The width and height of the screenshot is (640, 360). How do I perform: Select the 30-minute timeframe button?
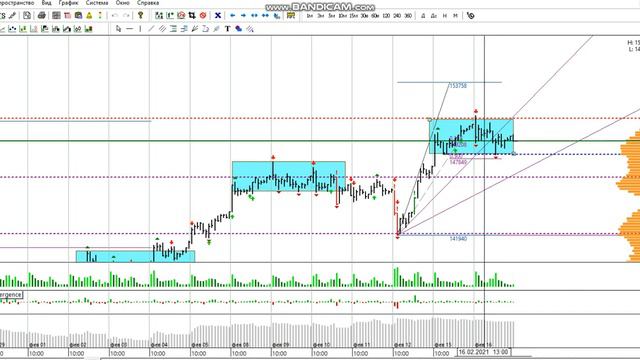point(364,16)
